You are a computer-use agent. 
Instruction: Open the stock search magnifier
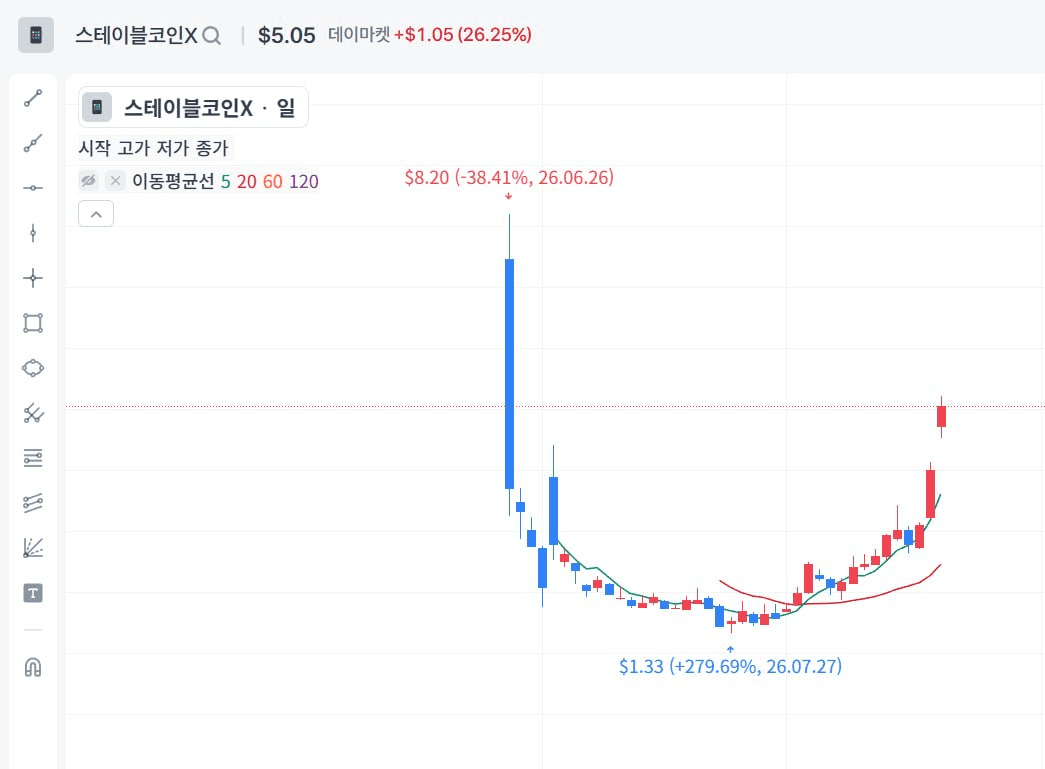point(211,35)
